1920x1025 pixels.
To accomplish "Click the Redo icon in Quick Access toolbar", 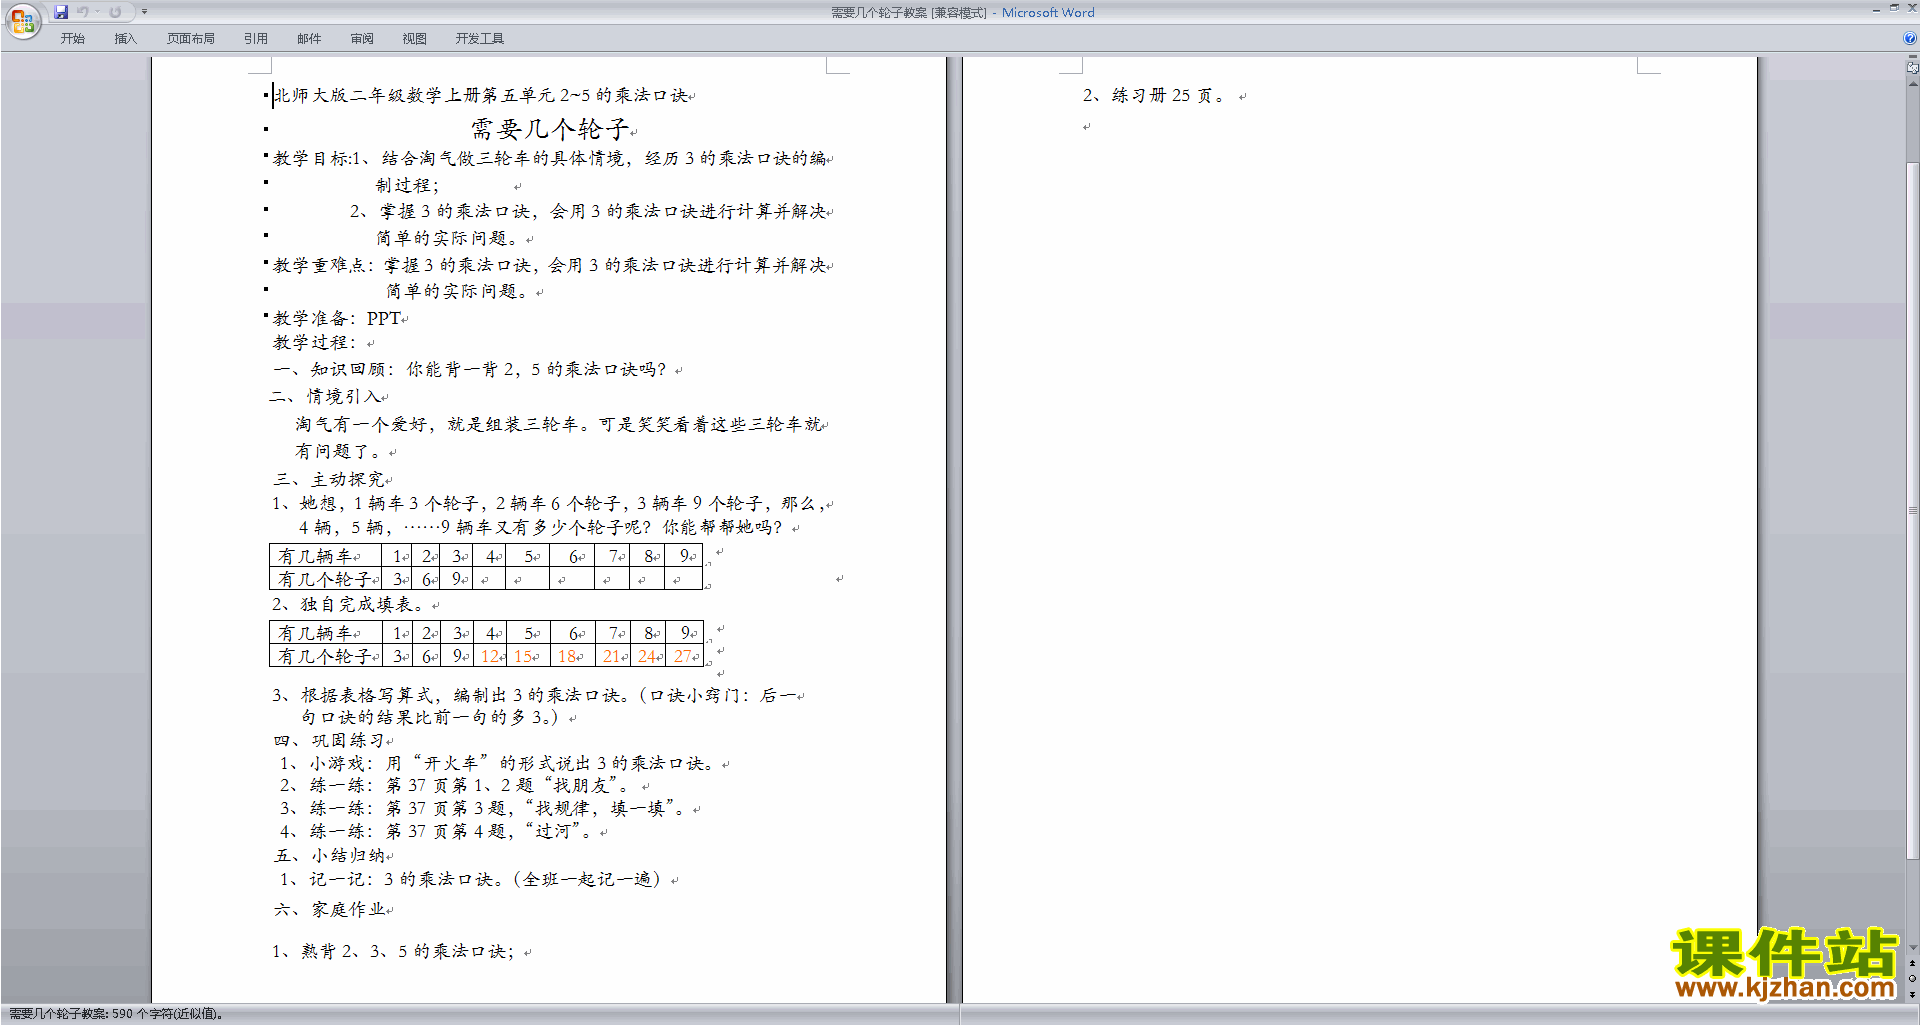I will pos(115,12).
